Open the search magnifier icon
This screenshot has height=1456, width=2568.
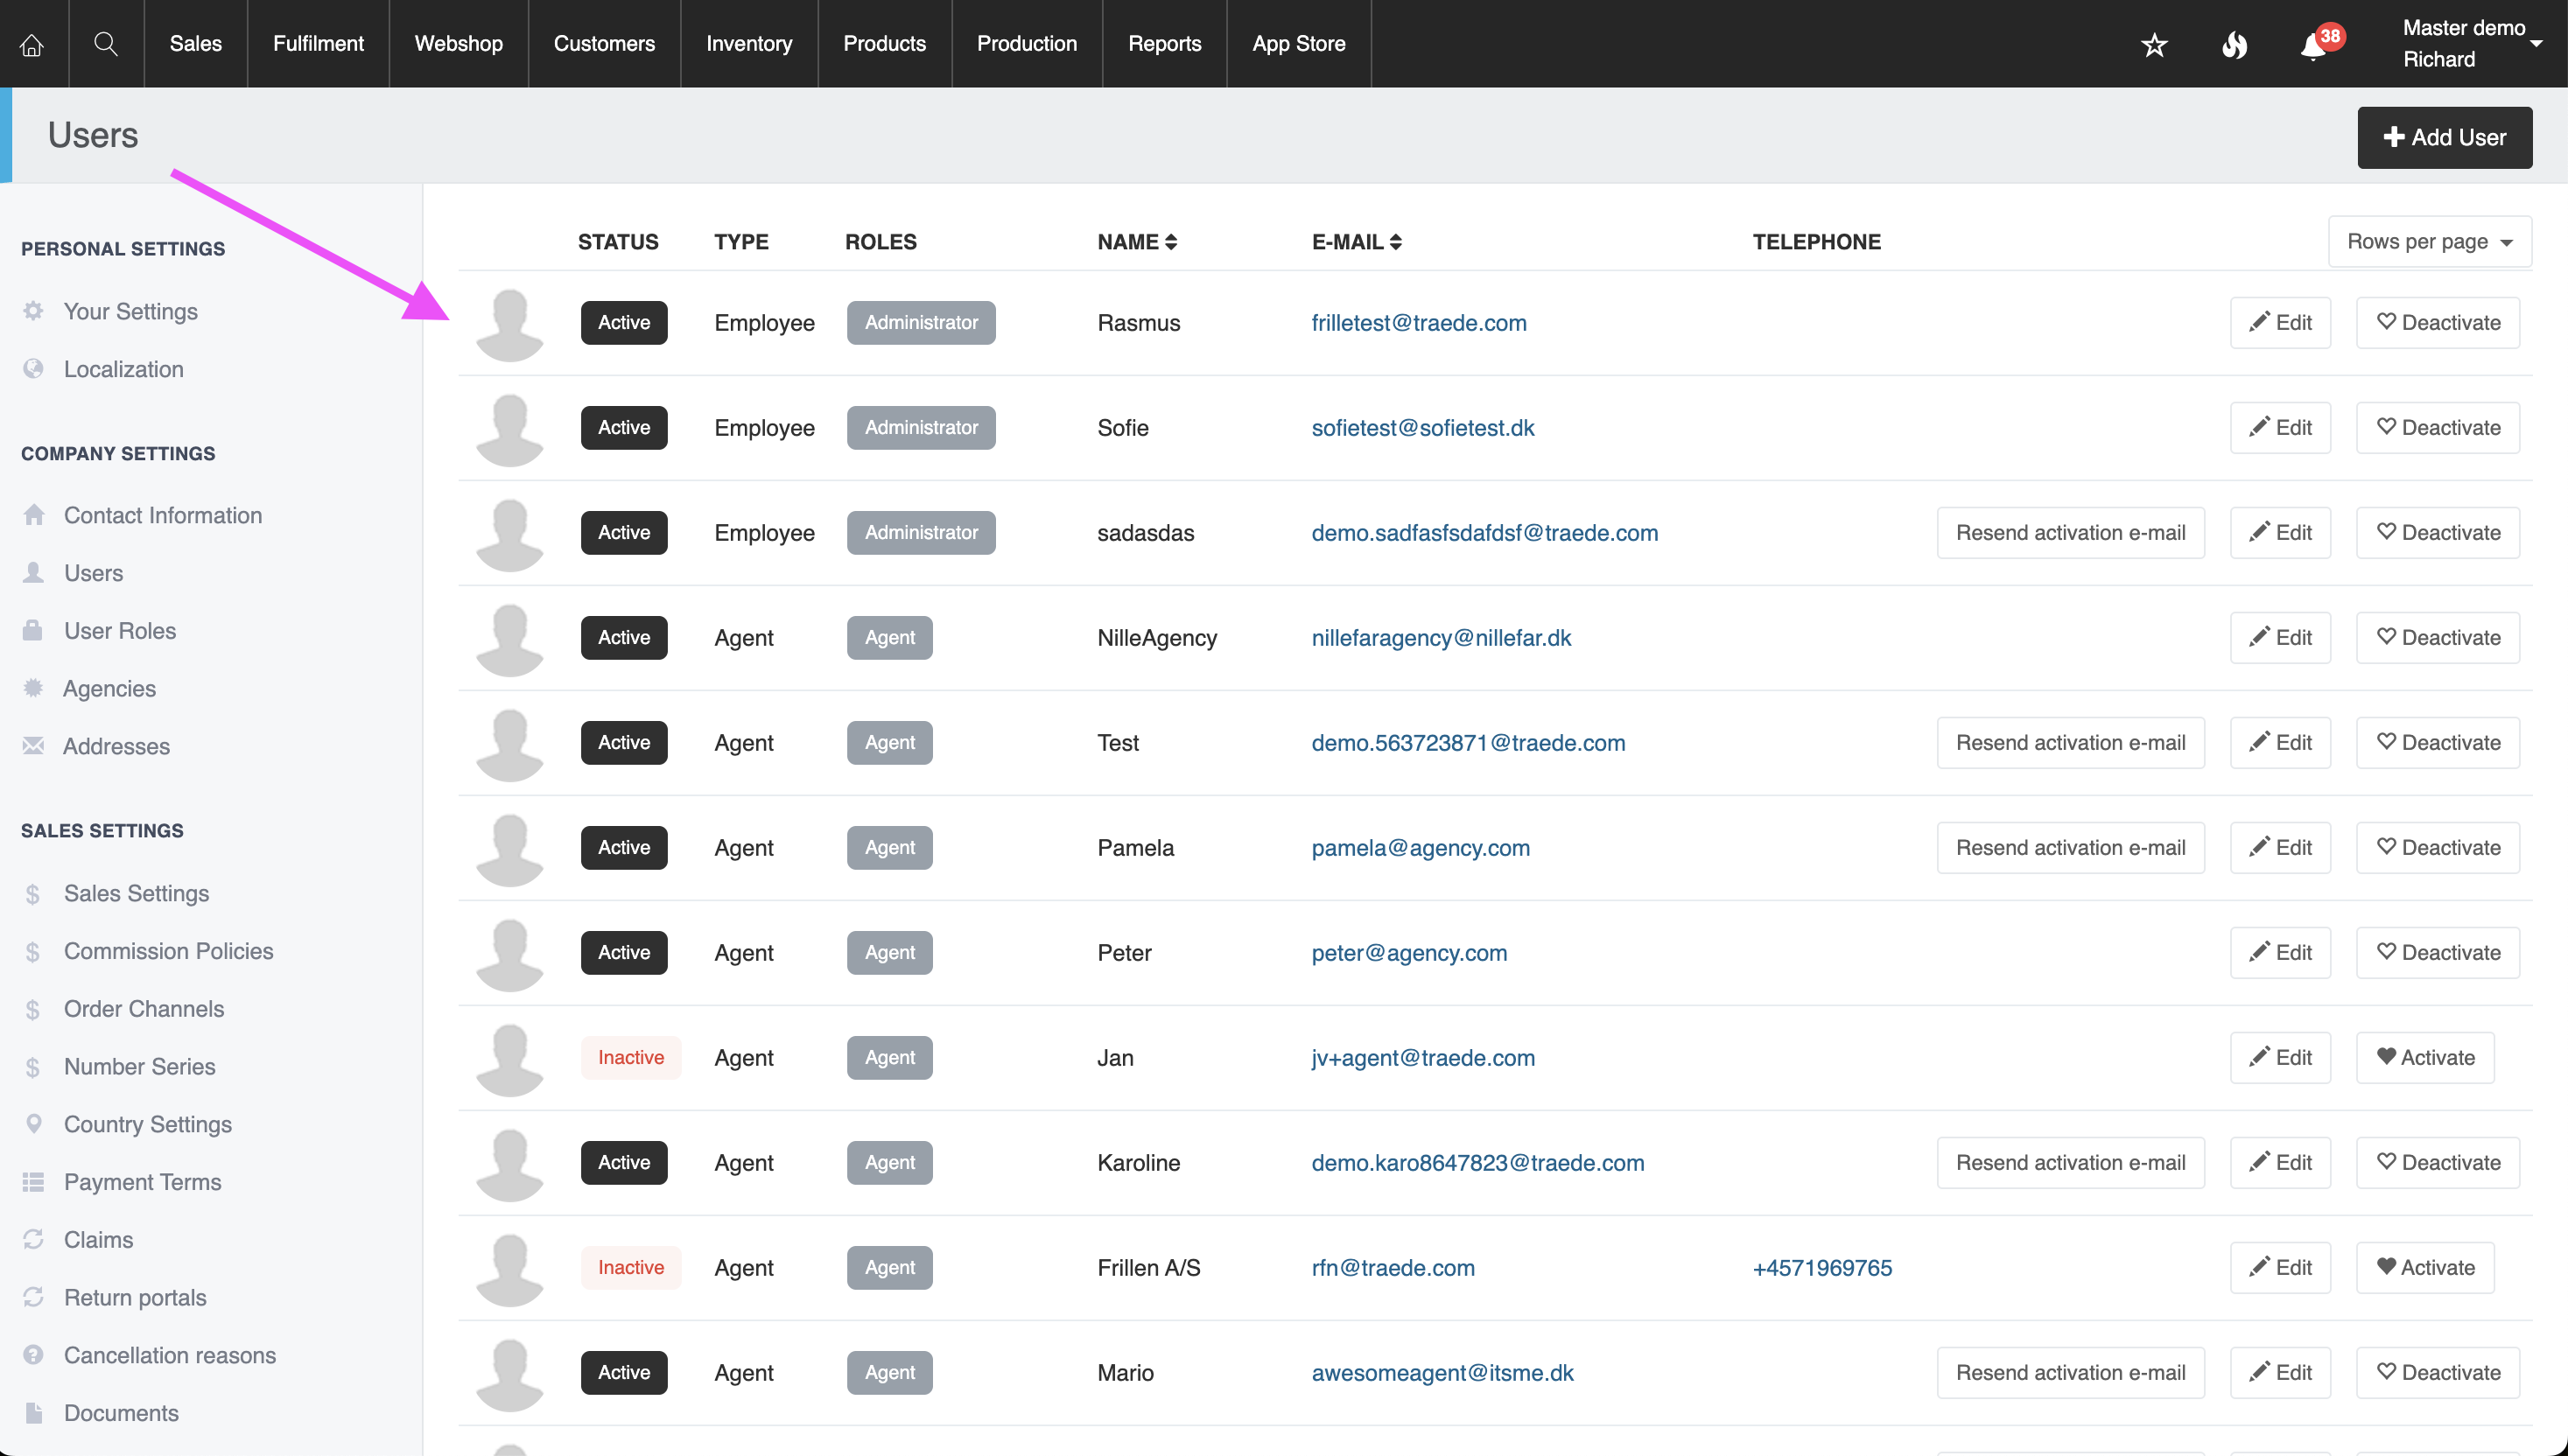(106, 44)
